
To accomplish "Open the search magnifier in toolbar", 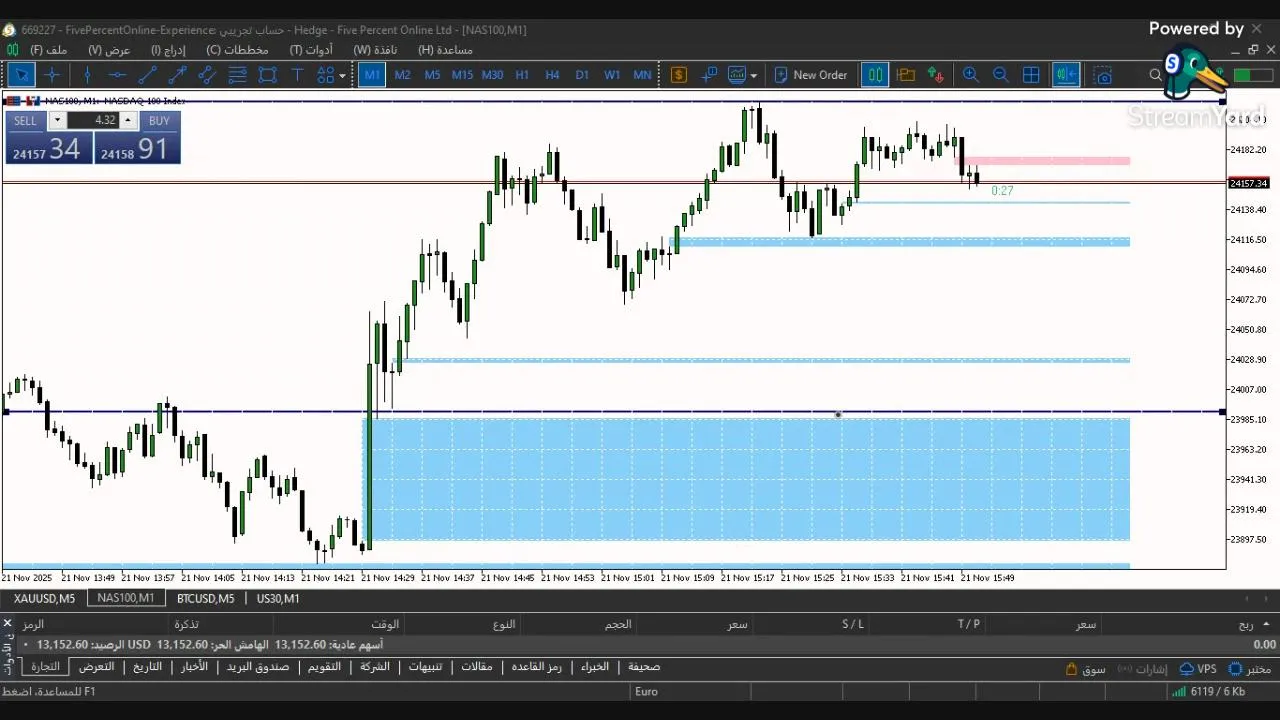I will tap(1156, 75).
